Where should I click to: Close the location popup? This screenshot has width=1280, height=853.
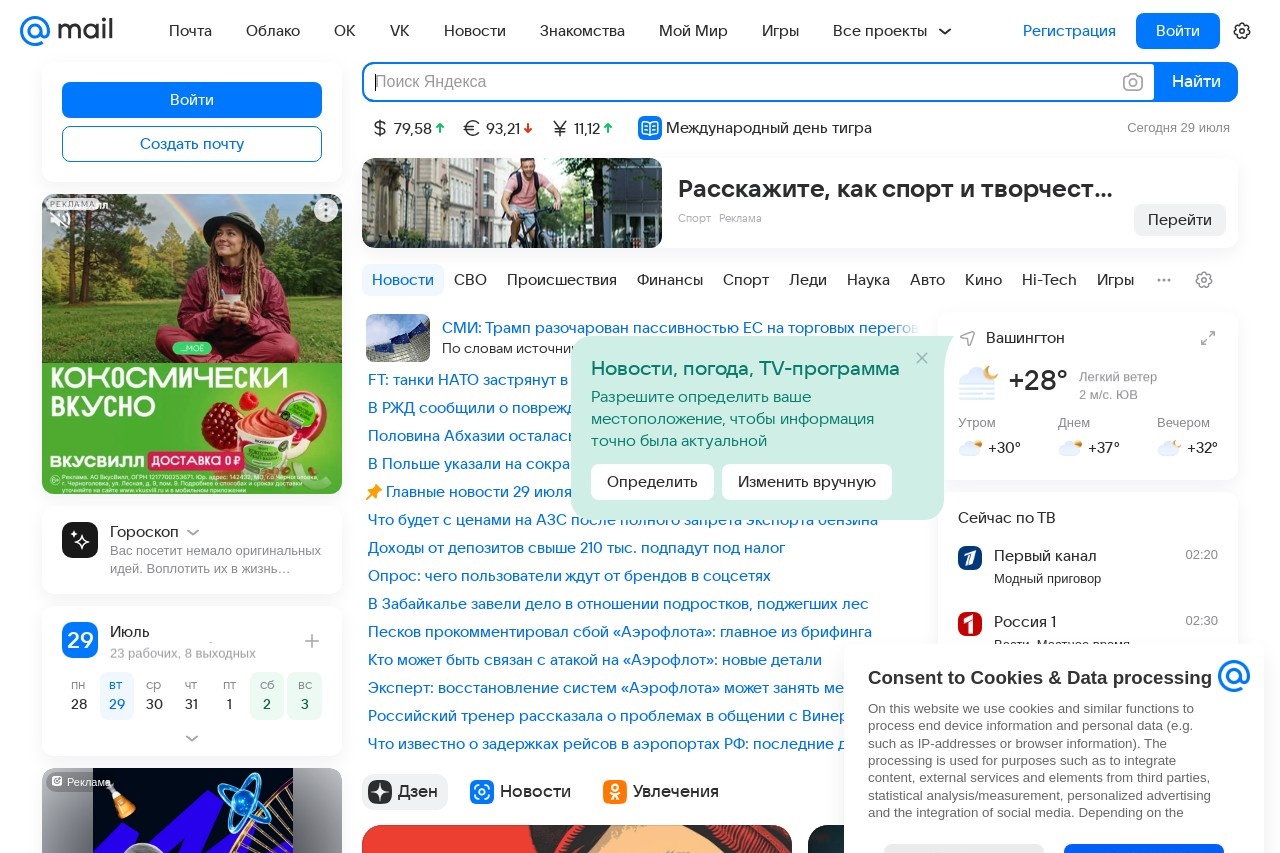pos(922,358)
